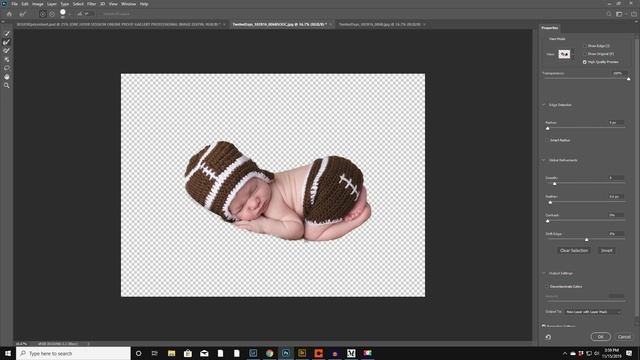Collapse the Edge Detection section
640x360 pixels.
click(544, 105)
